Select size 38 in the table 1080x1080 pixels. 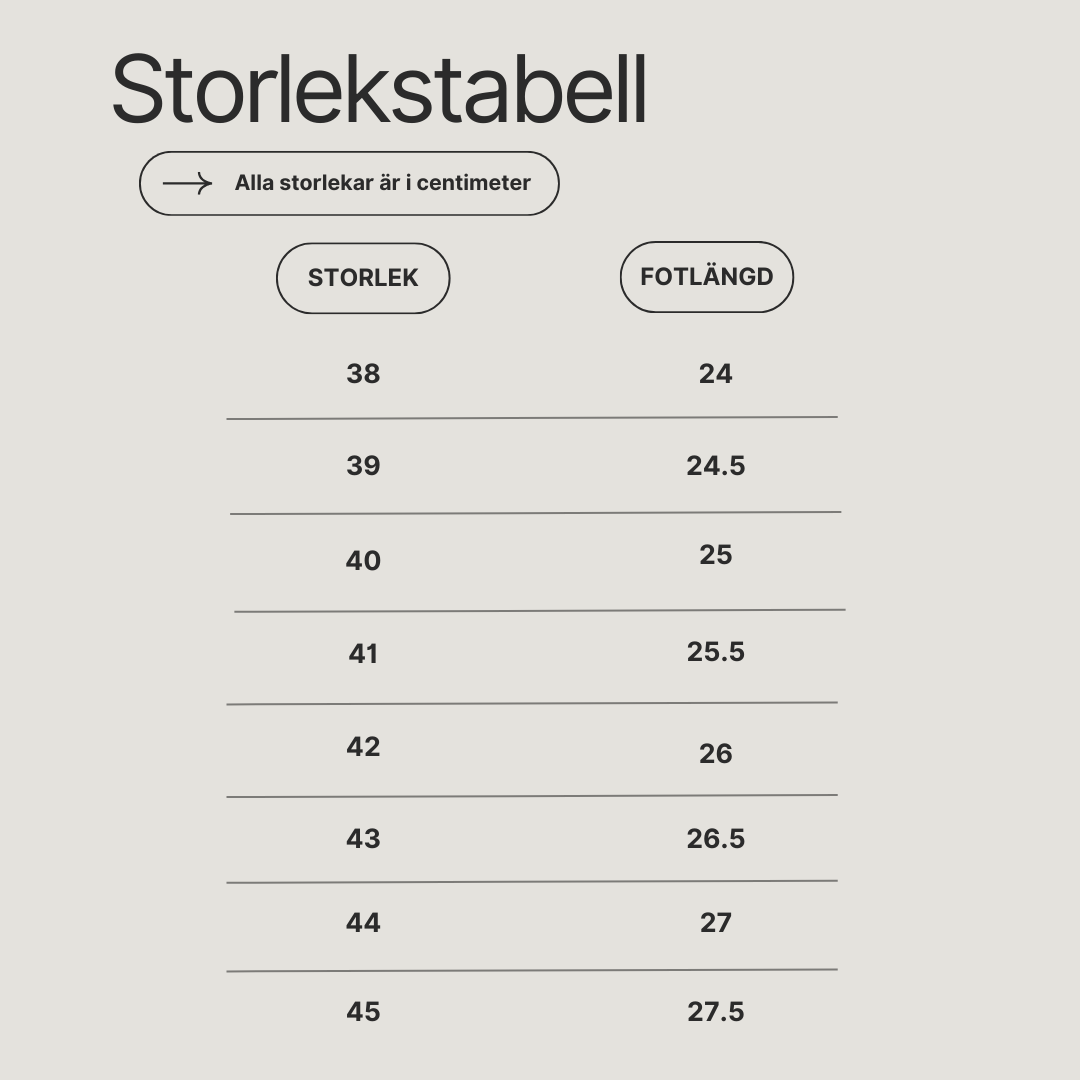point(363,374)
